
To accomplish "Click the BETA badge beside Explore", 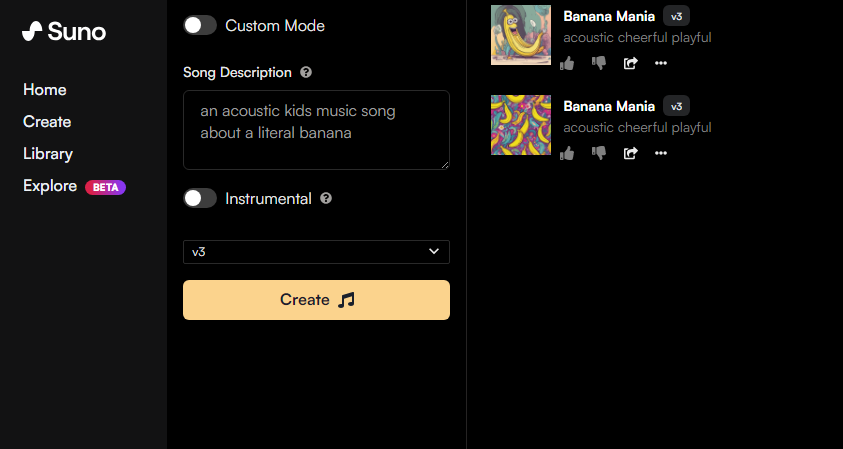I will pyautogui.click(x=105, y=187).
